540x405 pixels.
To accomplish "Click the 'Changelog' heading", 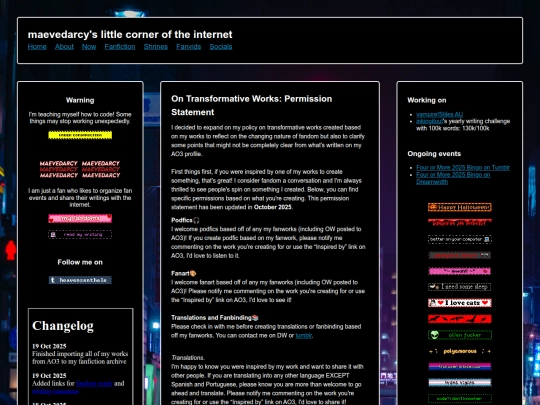I will [x=63, y=325].
